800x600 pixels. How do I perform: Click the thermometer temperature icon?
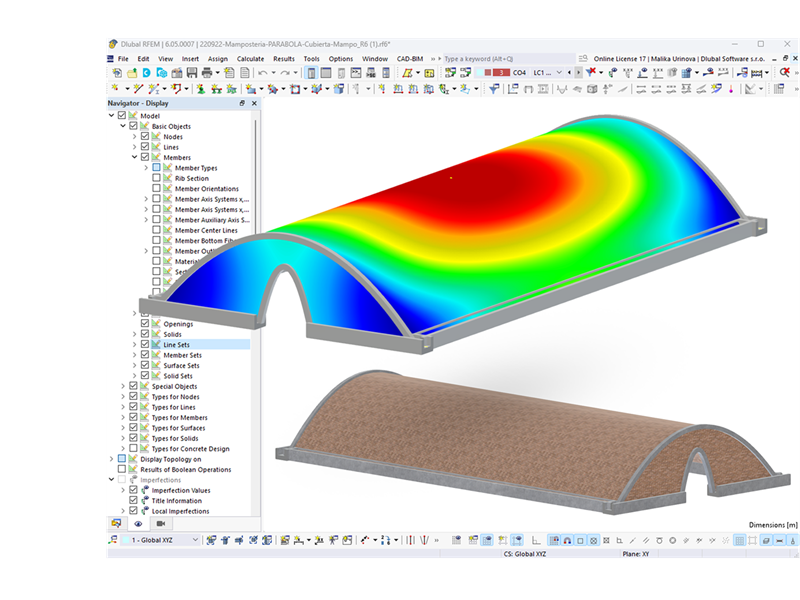731,89
